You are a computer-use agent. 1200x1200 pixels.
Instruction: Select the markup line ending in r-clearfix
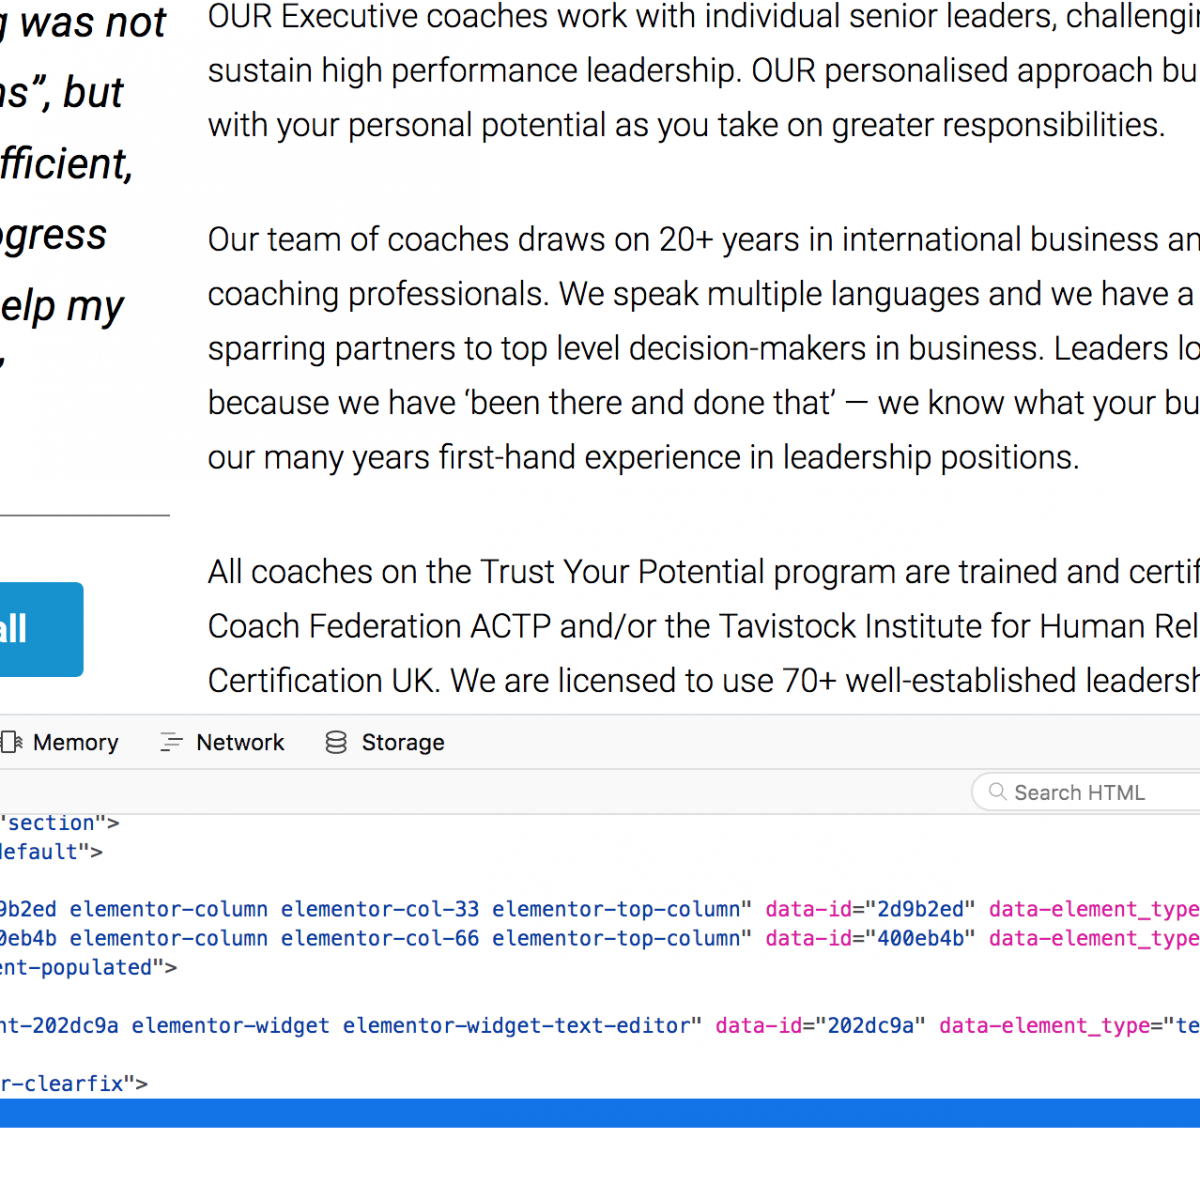point(600,1083)
